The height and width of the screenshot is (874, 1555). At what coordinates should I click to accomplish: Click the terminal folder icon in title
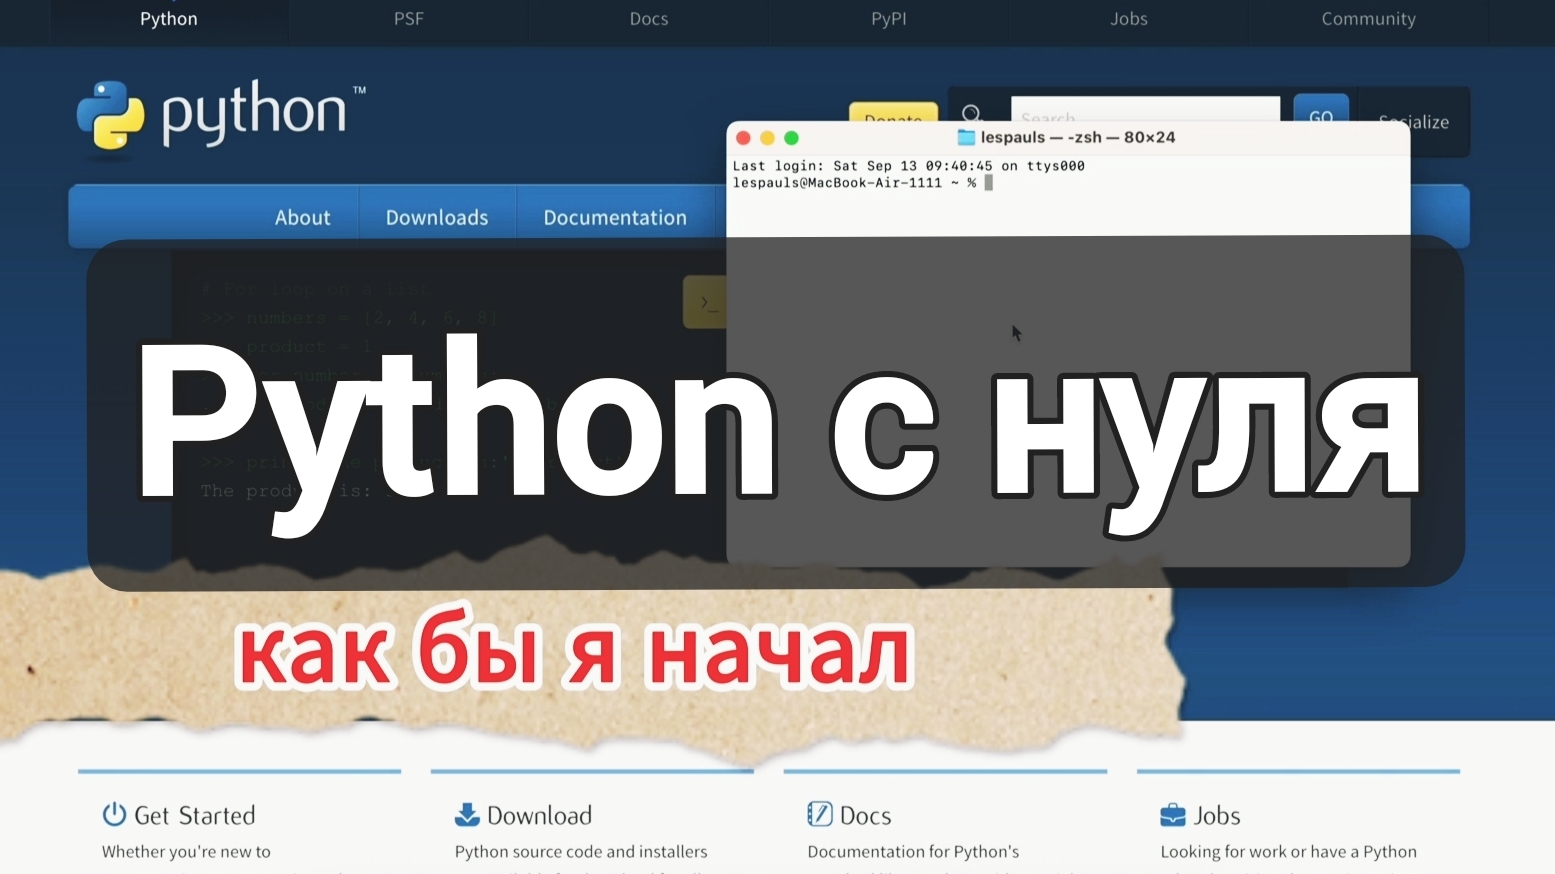966,137
